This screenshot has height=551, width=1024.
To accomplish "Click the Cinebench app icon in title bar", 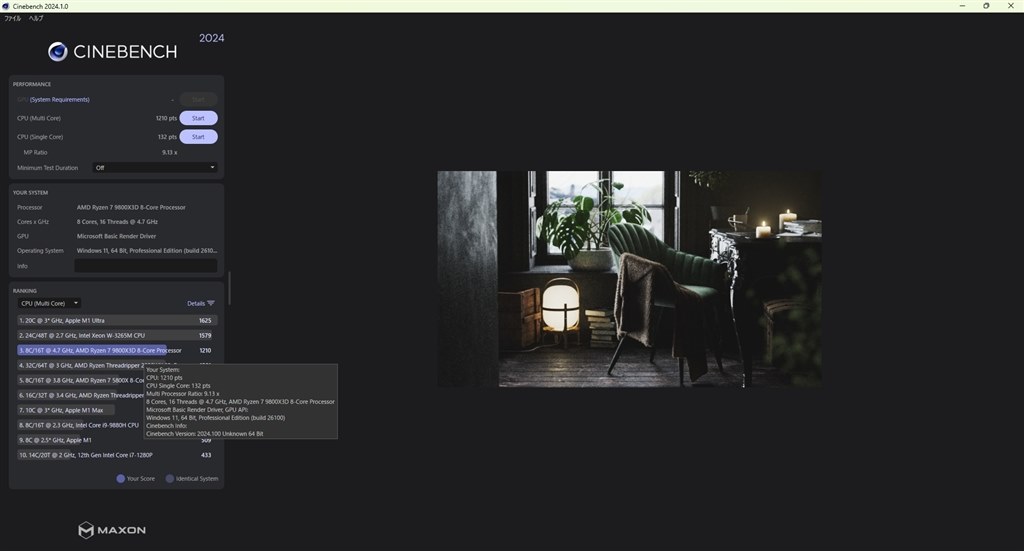I will pyautogui.click(x=6, y=6).
